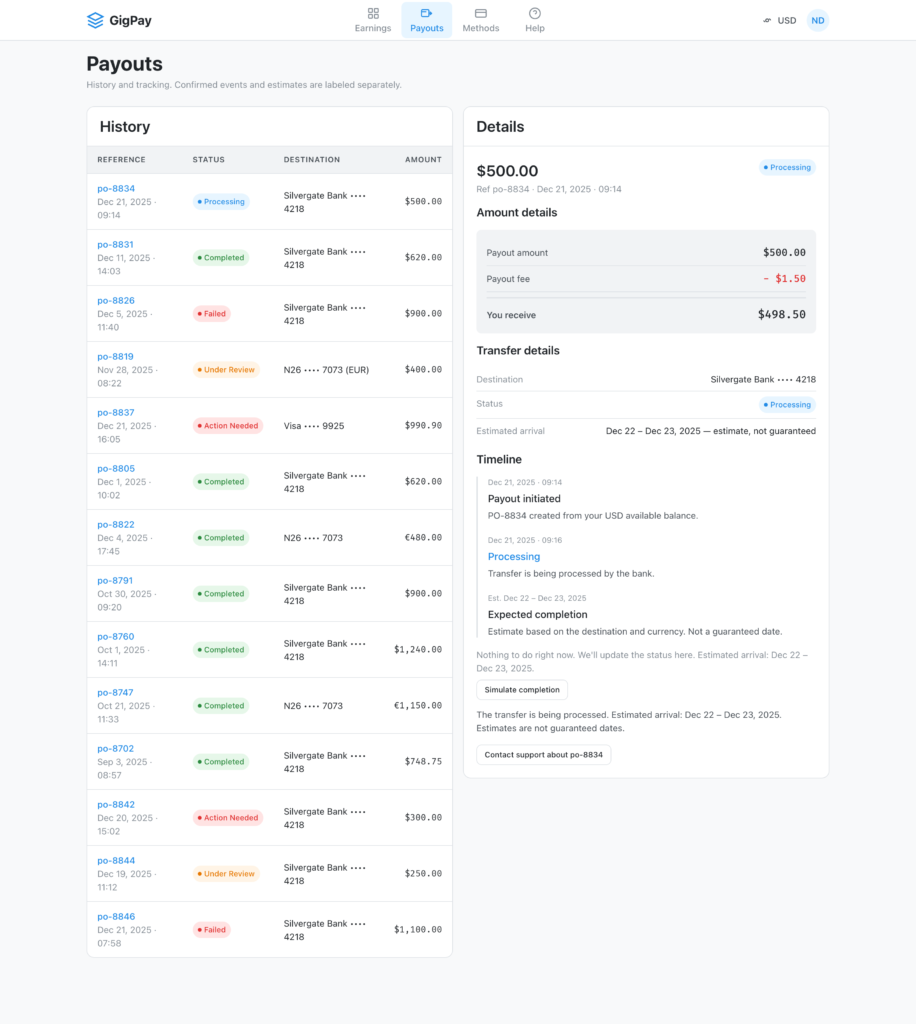Image resolution: width=916 pixels, height=1024 pixels.
Task: Click the Processing badge in po-8834 row
Action: point(221,202)
